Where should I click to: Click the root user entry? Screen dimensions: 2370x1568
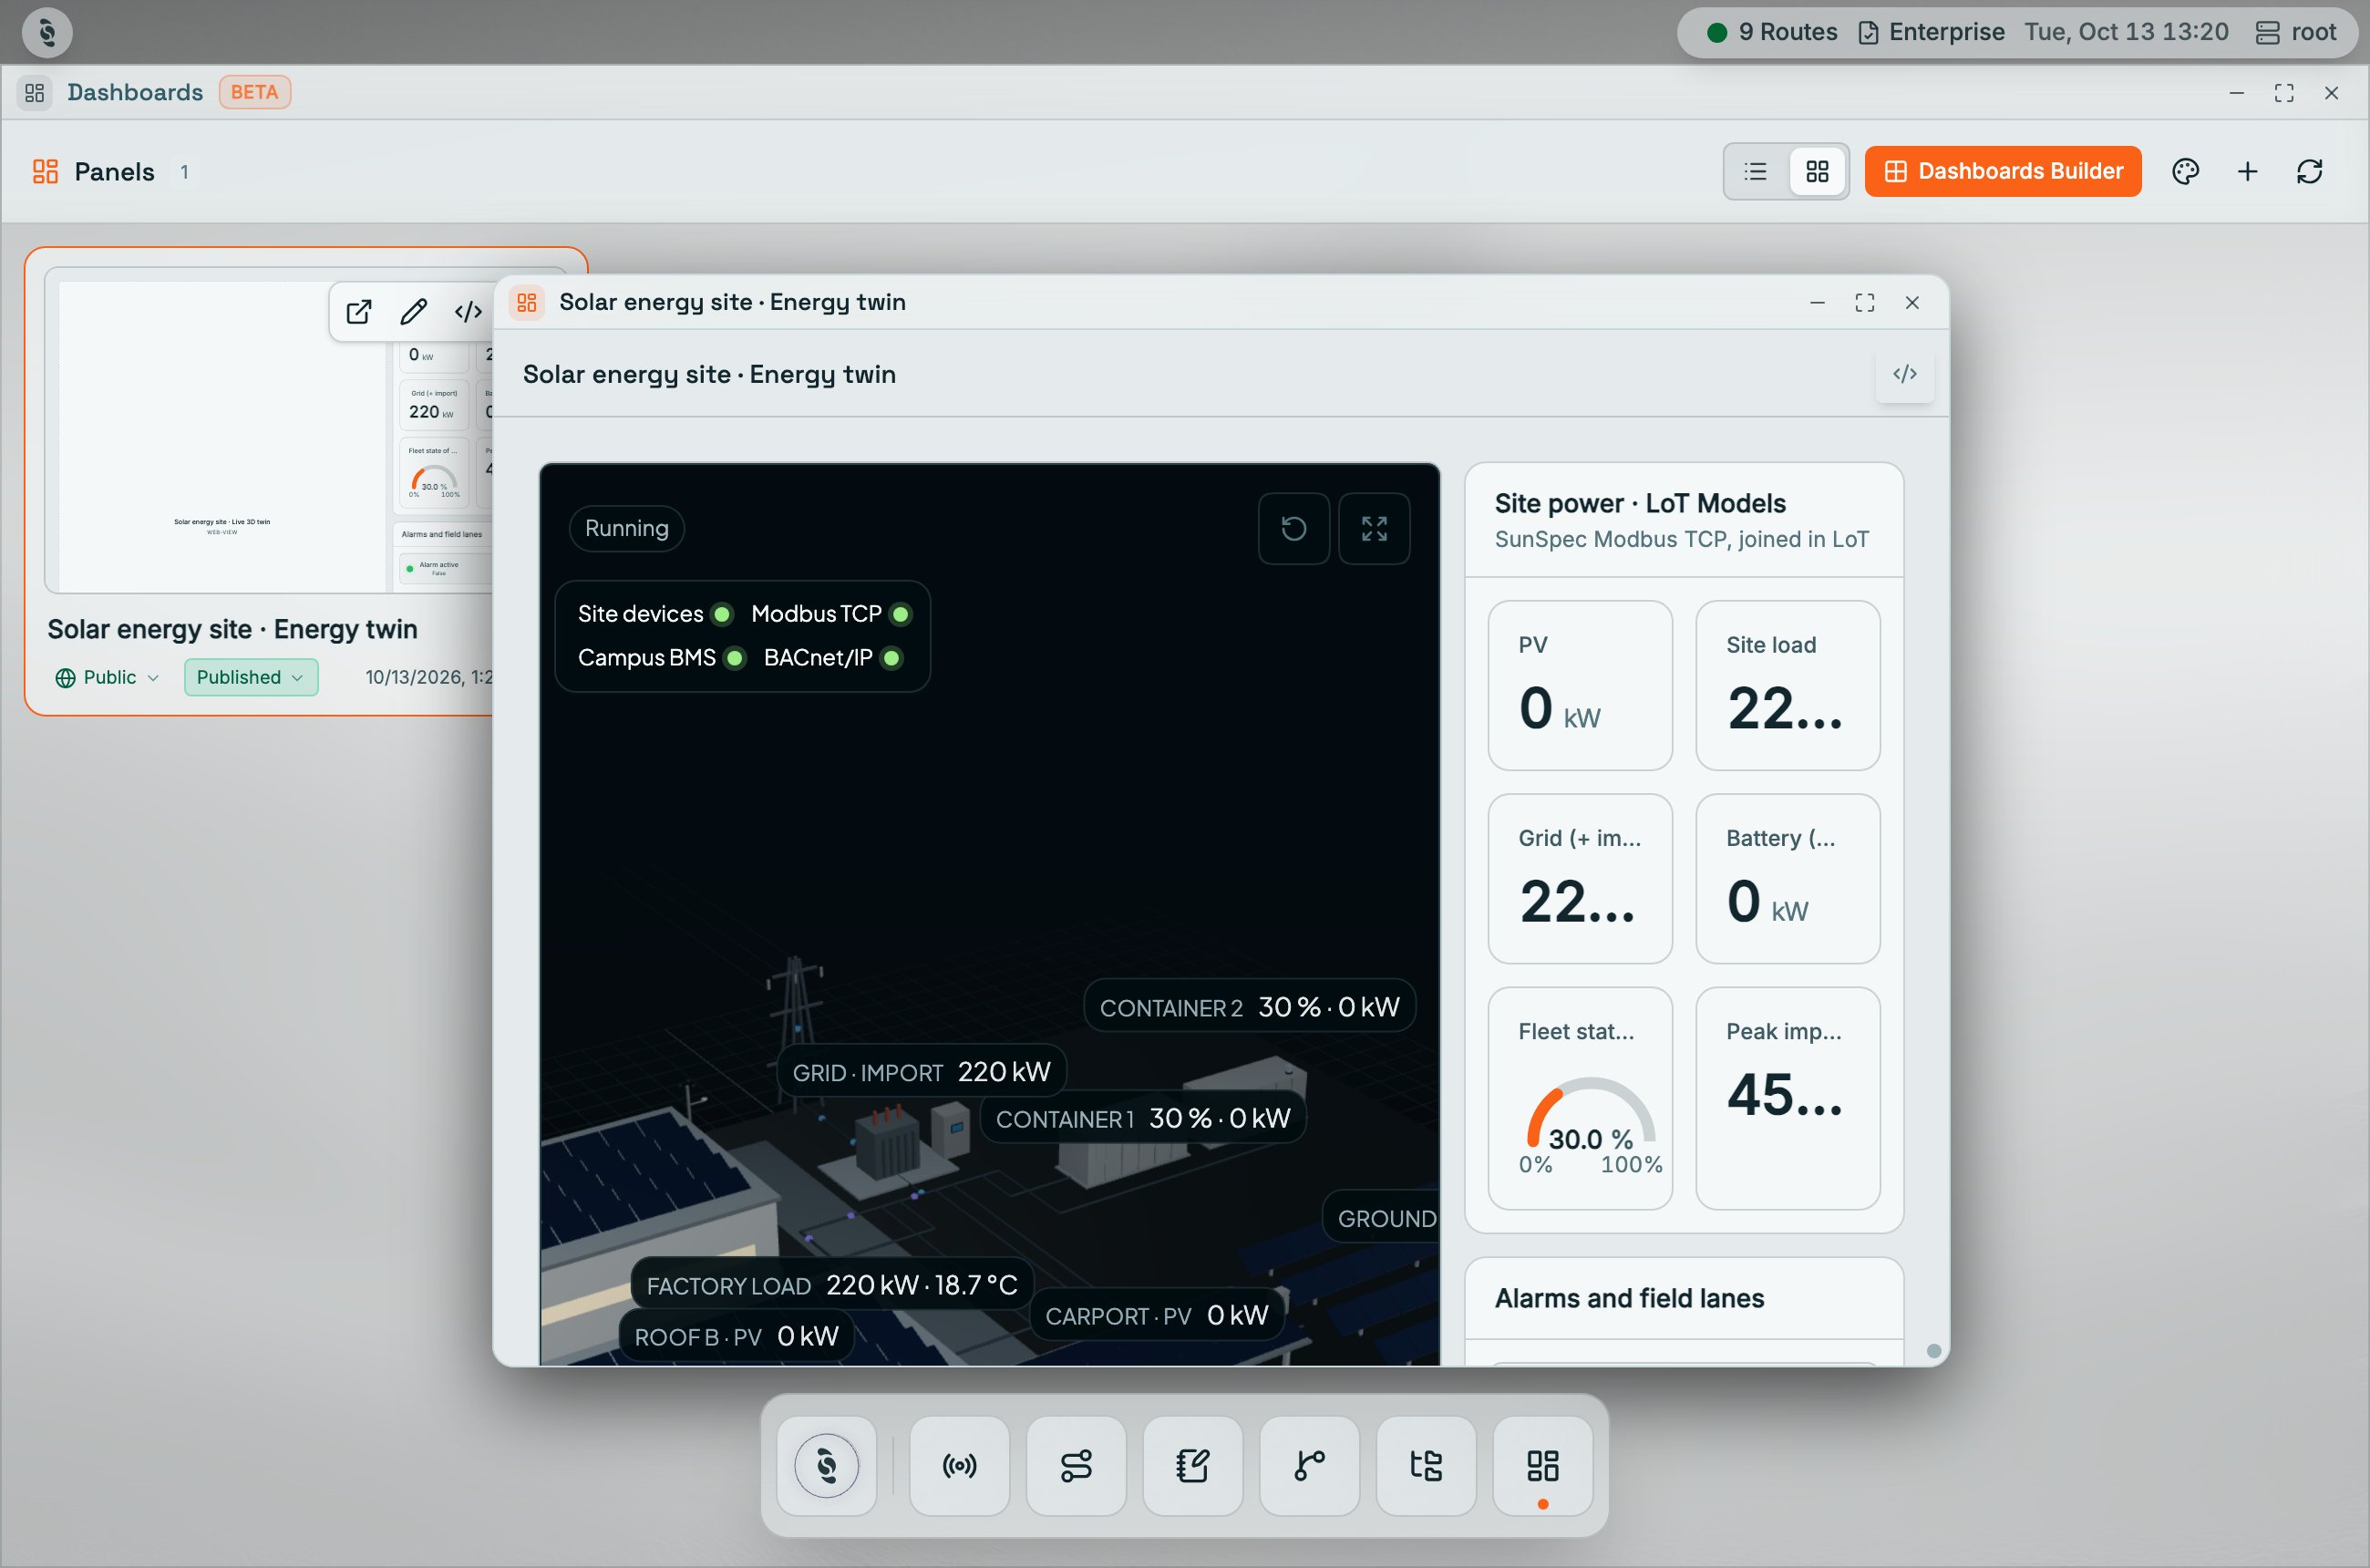pyautogui.click(x=2296, y=32)
